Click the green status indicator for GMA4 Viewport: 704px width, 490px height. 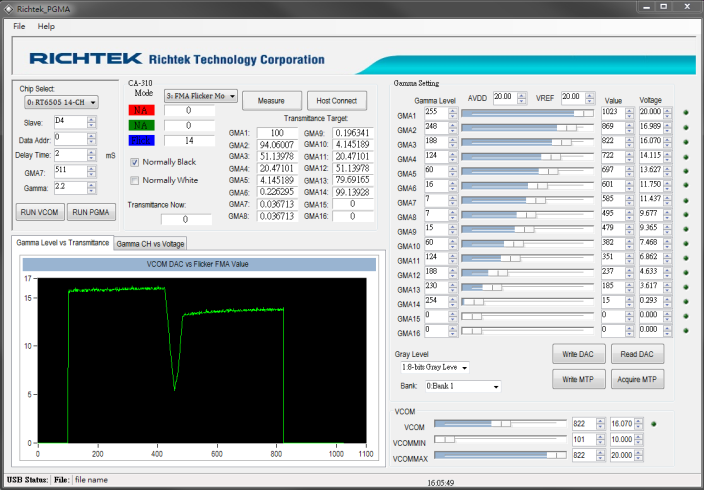[686, 157]
